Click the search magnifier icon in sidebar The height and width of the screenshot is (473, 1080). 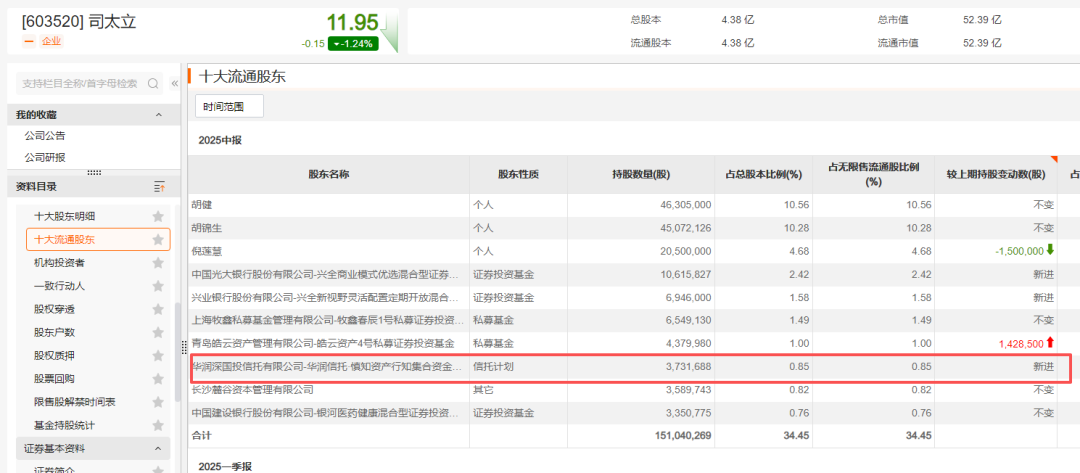click(x=153, y=83)
